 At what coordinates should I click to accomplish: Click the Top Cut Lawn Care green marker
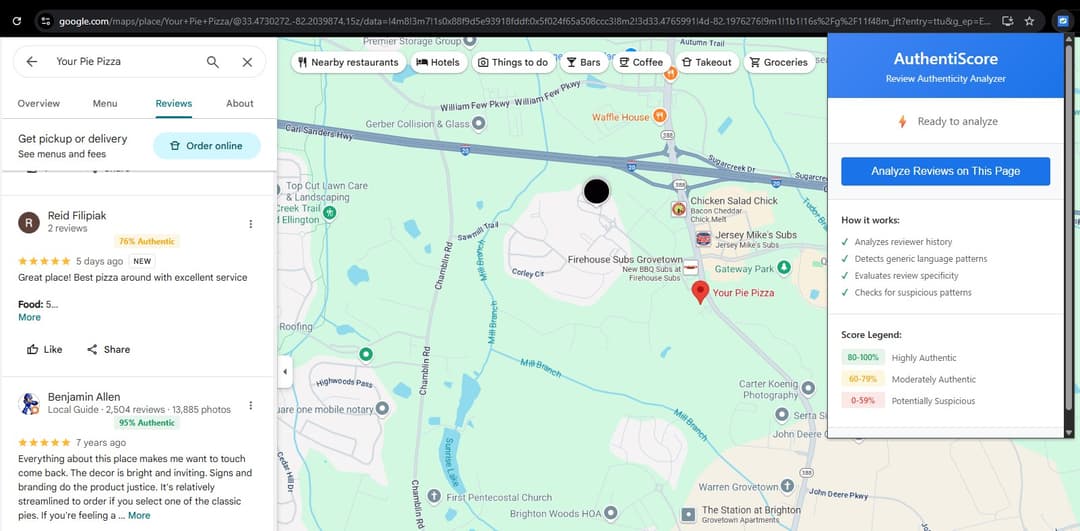329,213
